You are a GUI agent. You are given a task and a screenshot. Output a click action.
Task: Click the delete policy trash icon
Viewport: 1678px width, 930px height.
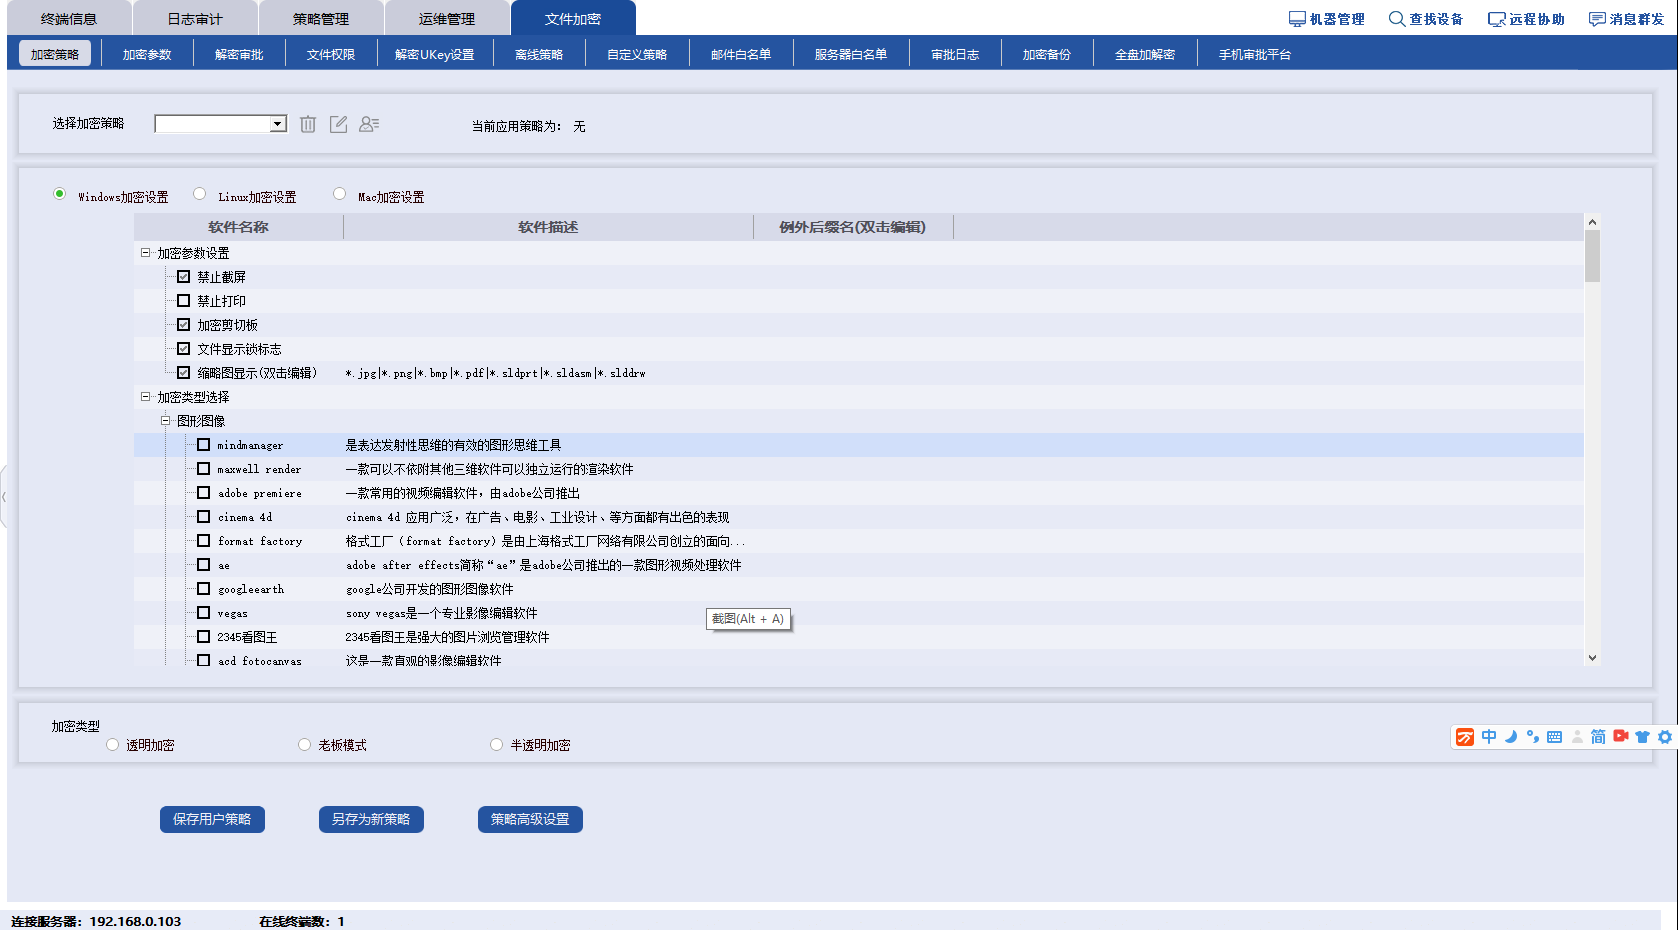[308, 124]
